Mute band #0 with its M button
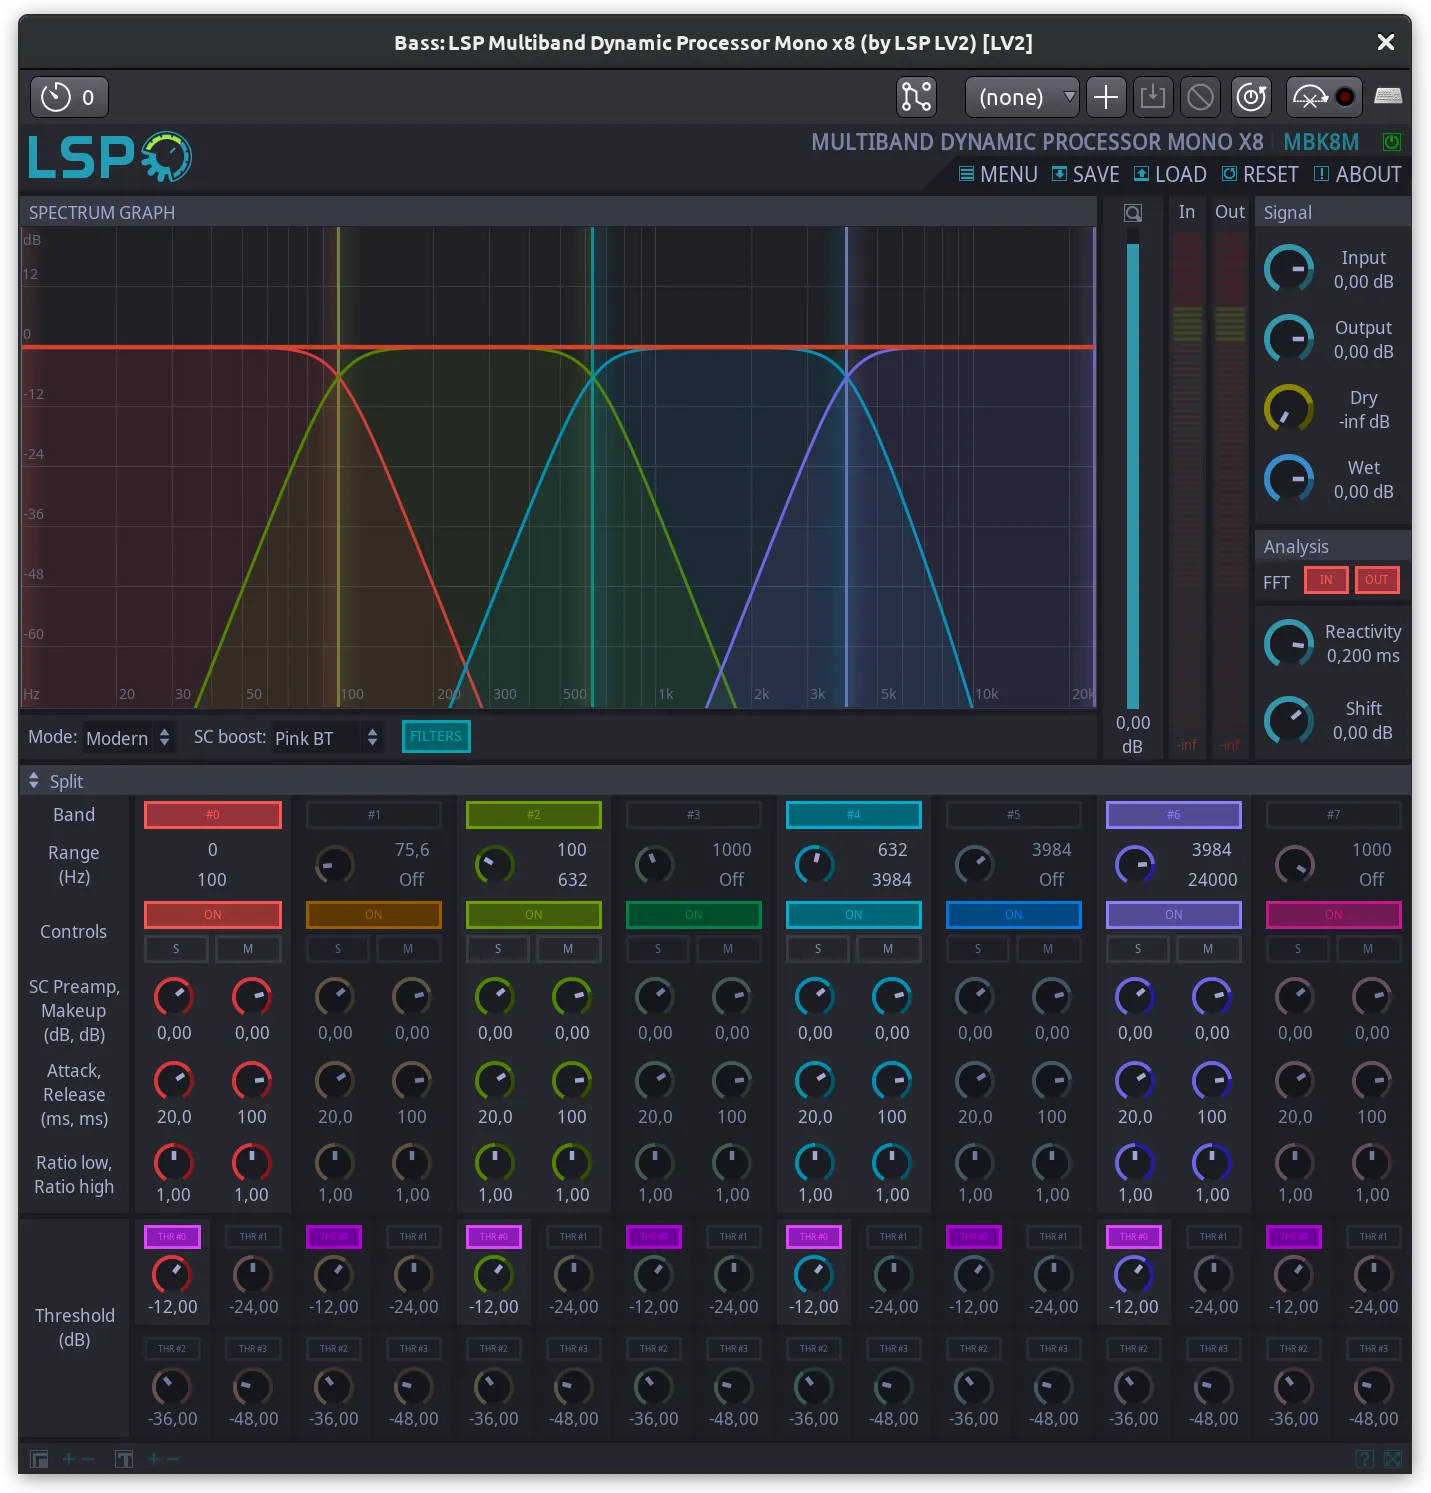The image size is (1431, 1493). coord(248,949)
